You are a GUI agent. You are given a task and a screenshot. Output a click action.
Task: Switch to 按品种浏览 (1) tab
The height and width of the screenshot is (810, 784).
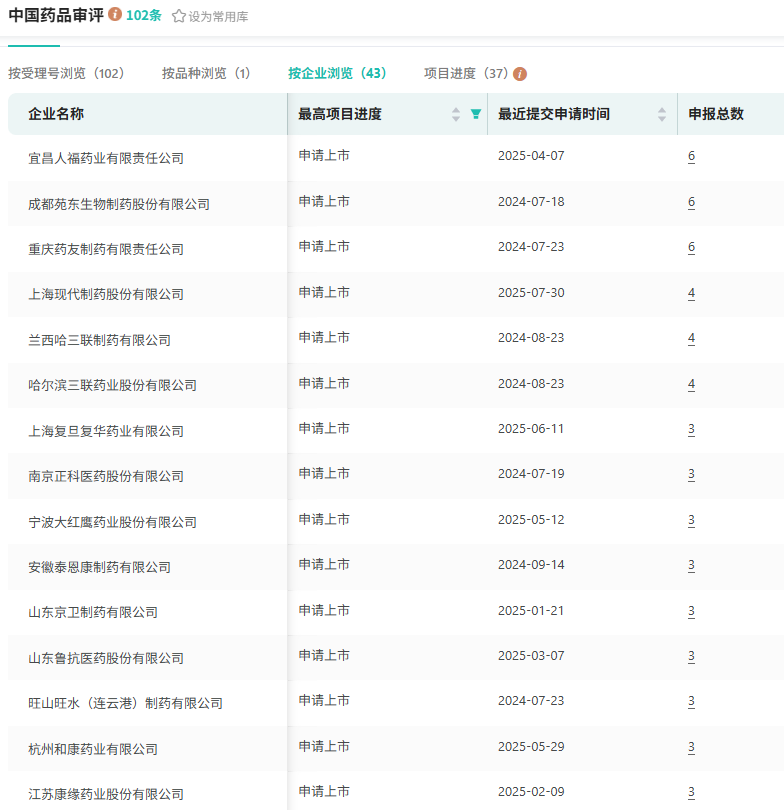[206, 73]
